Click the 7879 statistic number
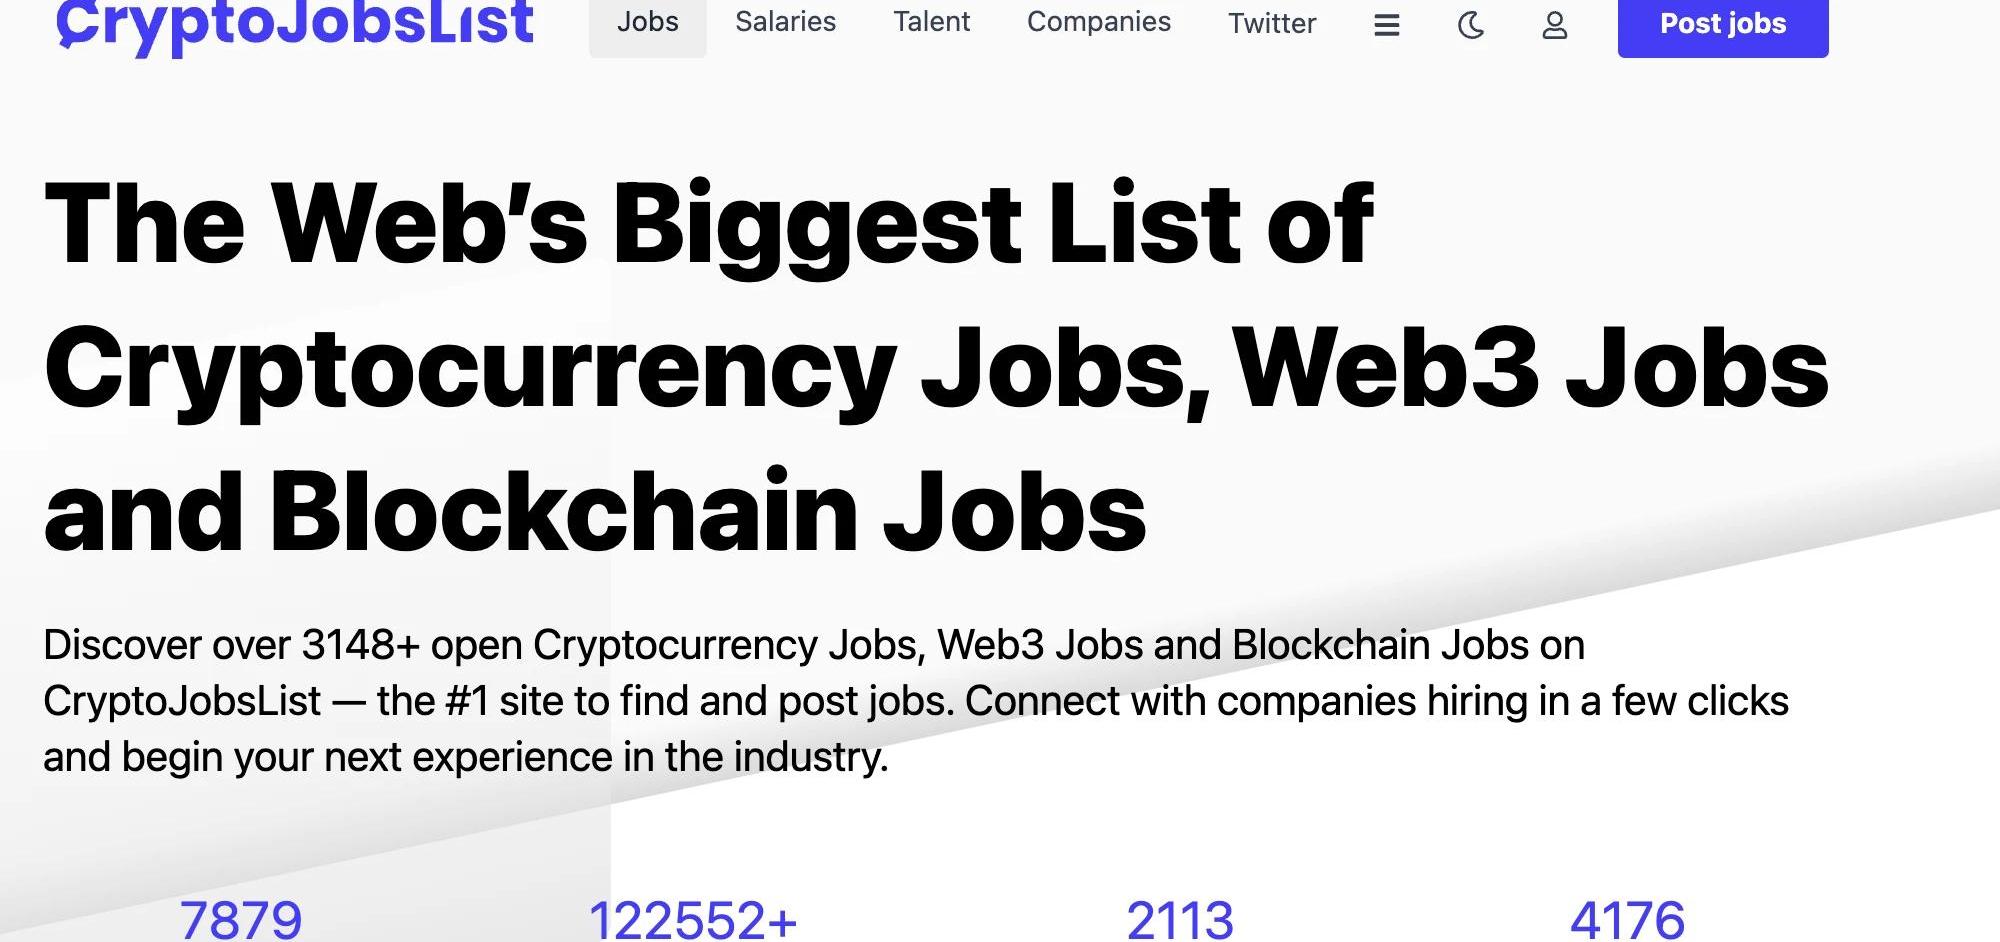Viewport: 2000px width, 942px height. 241,920
